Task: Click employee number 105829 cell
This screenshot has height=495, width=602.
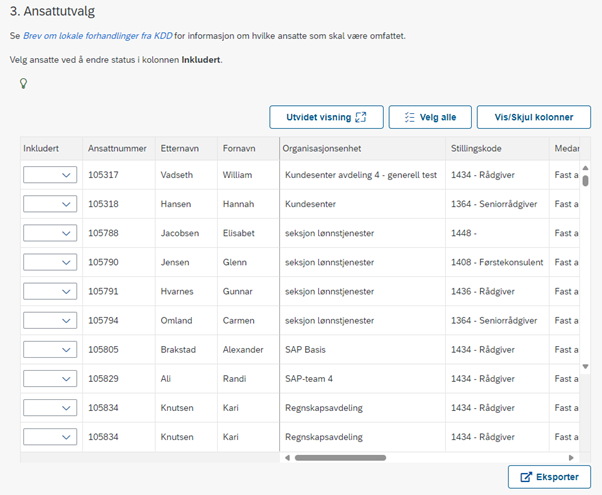Action: [119, 379]
